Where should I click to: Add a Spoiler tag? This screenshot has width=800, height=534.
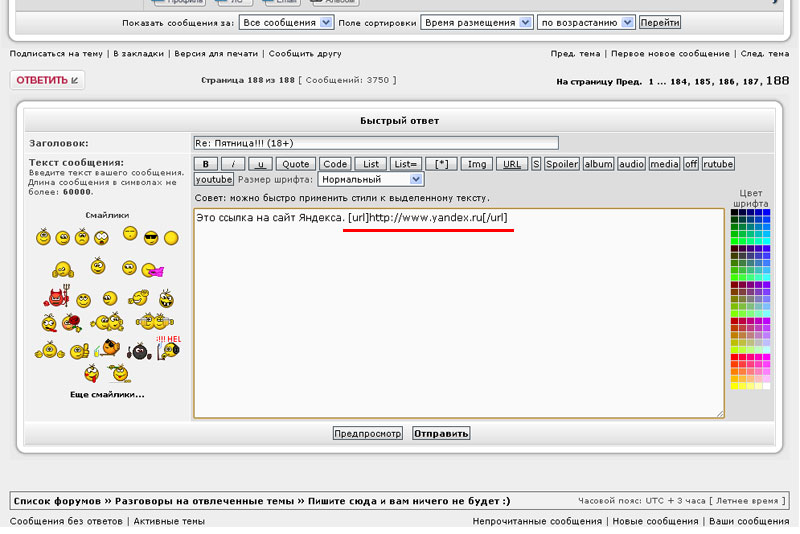[x=561, y=164]
